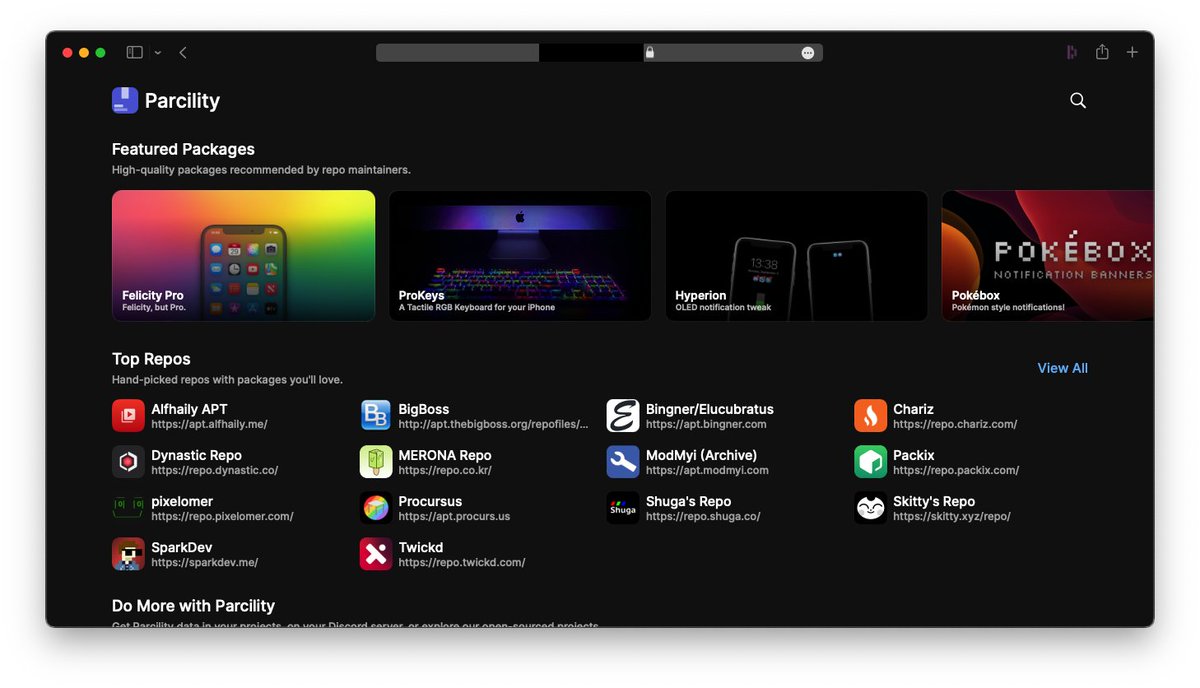Open a new tab with plus icon
The image size is (1200, 688).
click(x=1132, y=52)
